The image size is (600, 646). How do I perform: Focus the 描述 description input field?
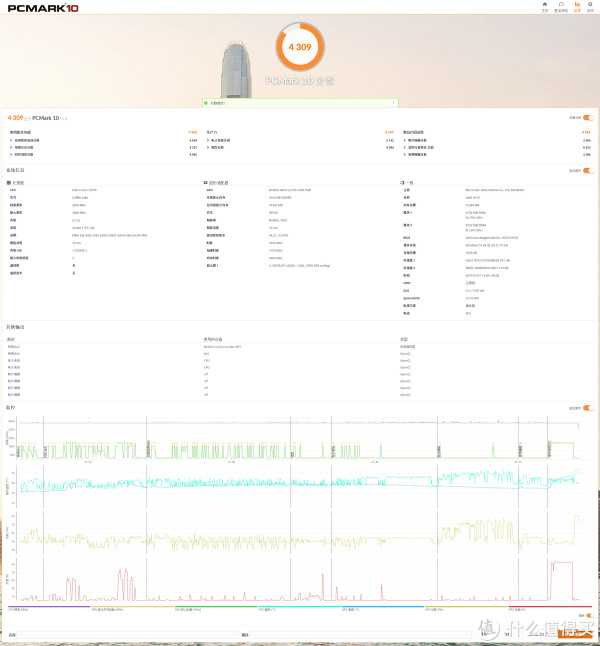[361, 635]
